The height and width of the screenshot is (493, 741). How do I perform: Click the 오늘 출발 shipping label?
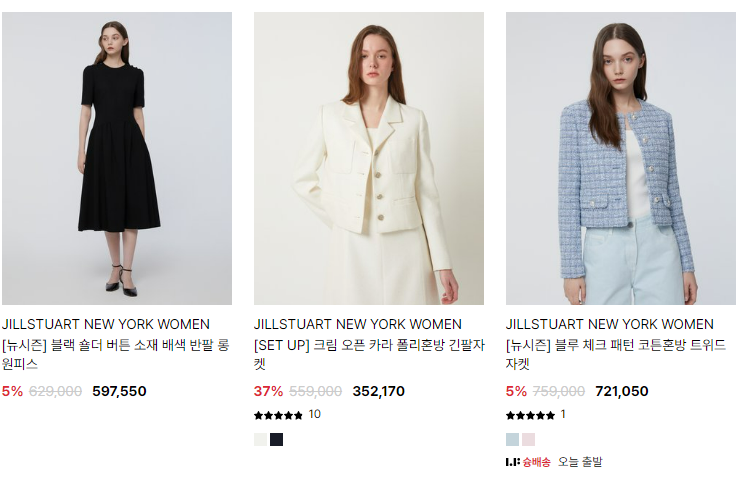(581, 462)
